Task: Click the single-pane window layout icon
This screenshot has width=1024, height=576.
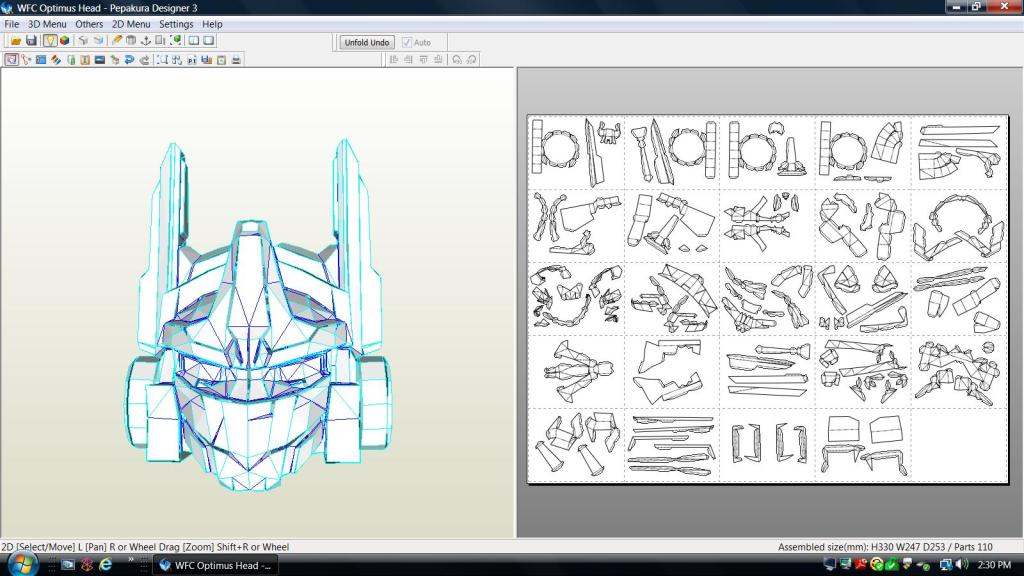Action: pyautogui.click(x=209, y=40)
